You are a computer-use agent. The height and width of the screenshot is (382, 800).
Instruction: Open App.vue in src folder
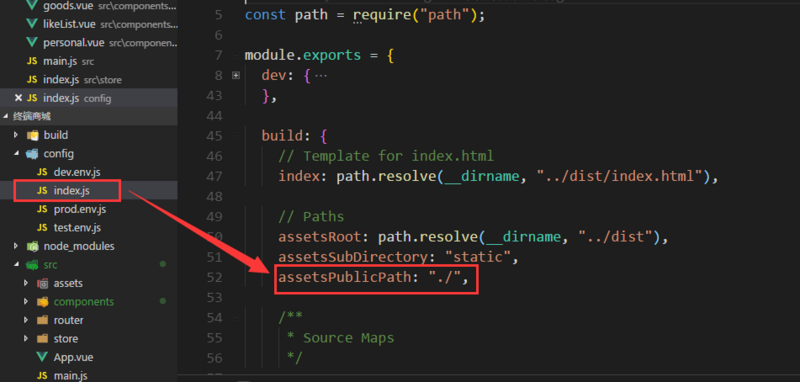pos(73,357)
